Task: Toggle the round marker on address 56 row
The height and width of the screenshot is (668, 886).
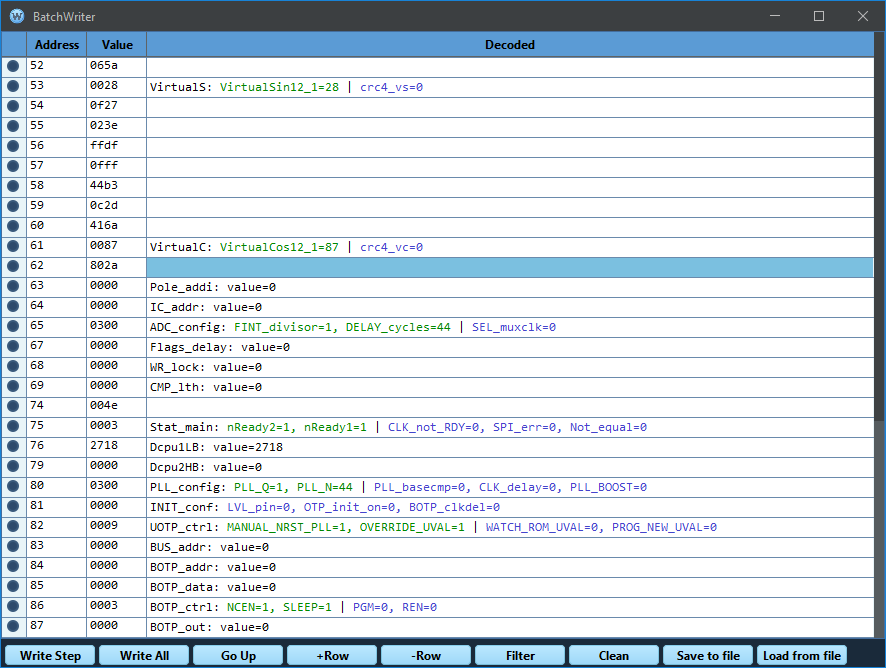Action: pyautogui.click(x=13, y=146)
